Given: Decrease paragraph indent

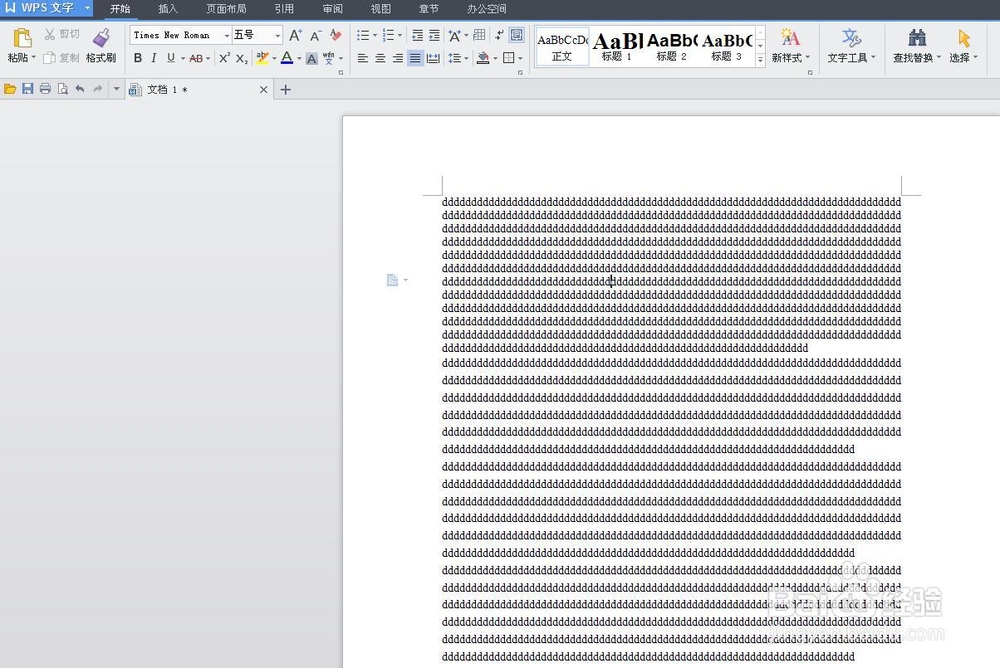Looking at the screenshot, I should pos(417,35).
